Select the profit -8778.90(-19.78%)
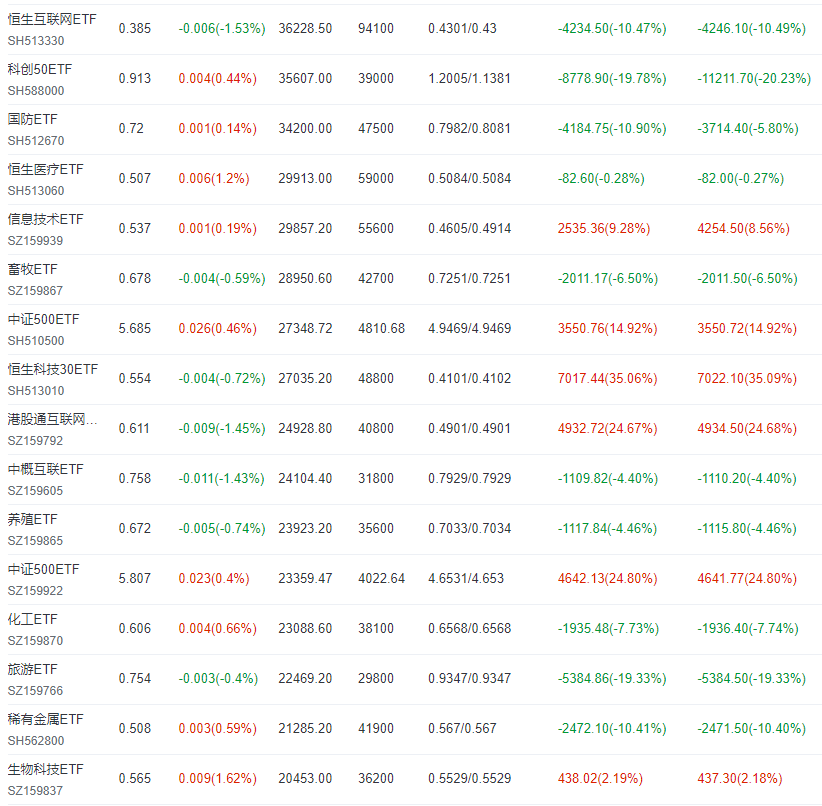822x806 pixels. pyautogui.click(x=612, y=79)
